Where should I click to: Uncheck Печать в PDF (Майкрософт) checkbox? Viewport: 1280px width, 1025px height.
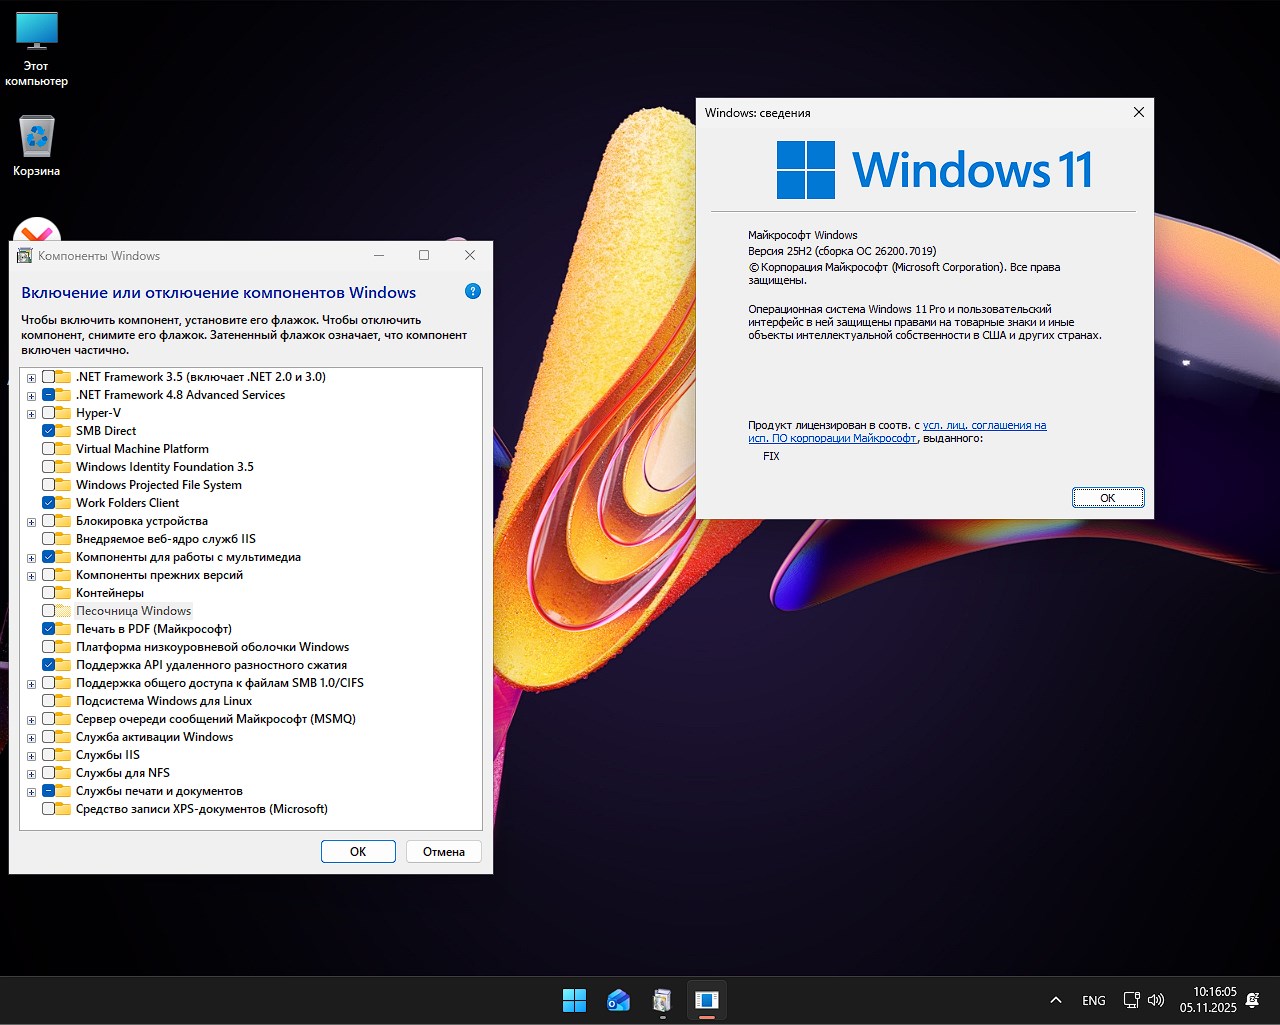click(48, 629)
